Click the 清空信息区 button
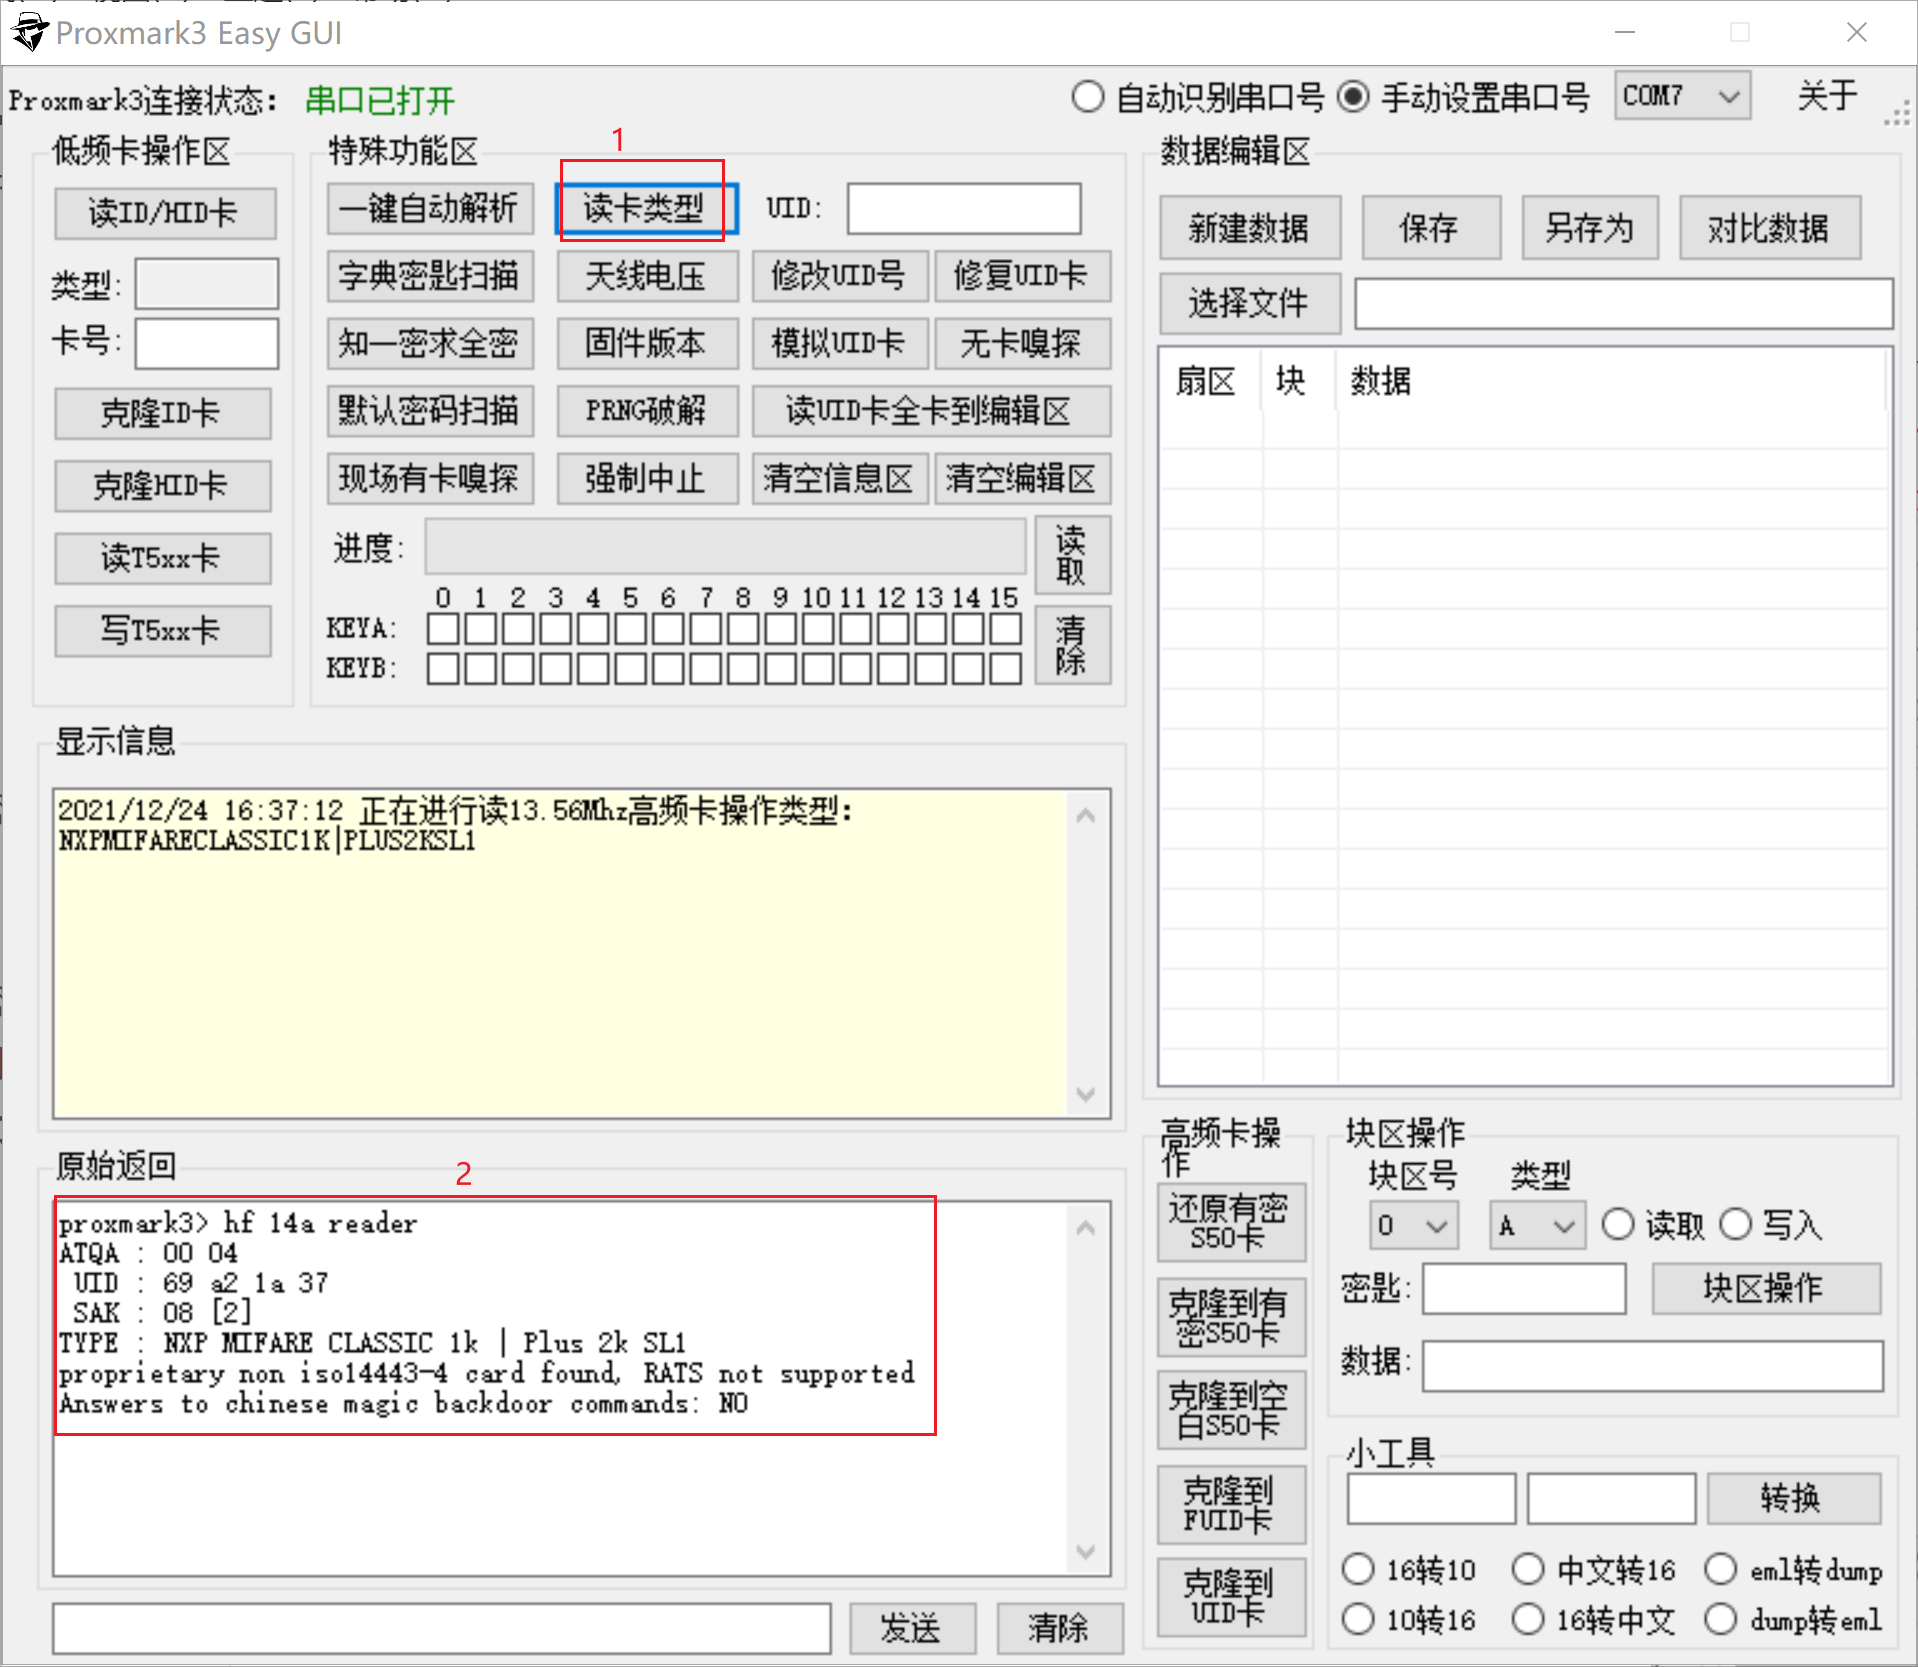This screenshot has width=1918, height=1667. click(840, 478)
